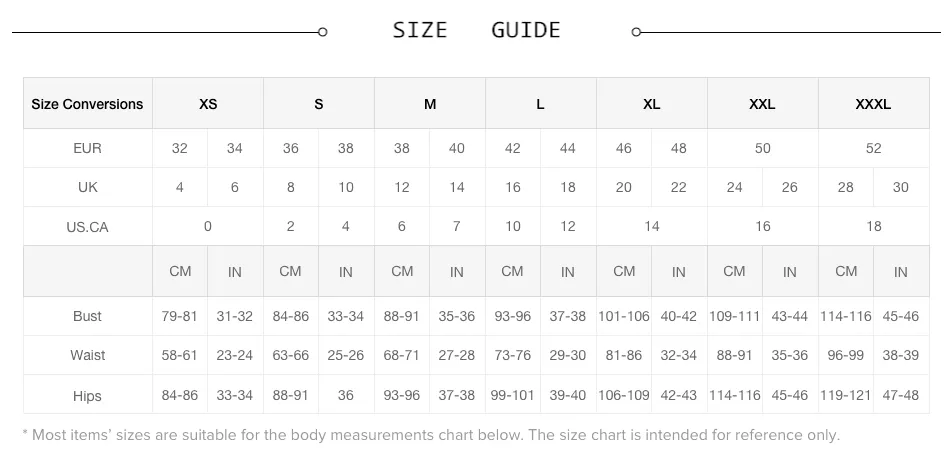Click the left circle ornament beside title
This screenshot has width=945, height=465.
[322, 32]
